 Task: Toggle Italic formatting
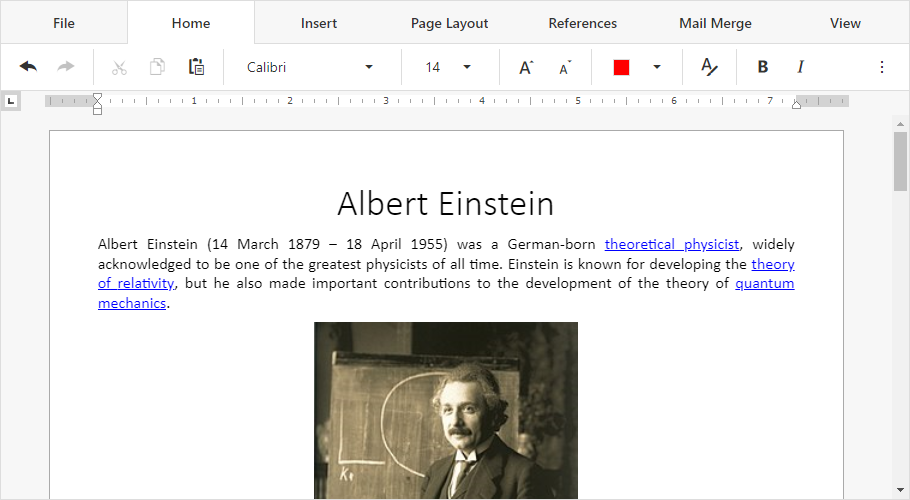[800, 67]
